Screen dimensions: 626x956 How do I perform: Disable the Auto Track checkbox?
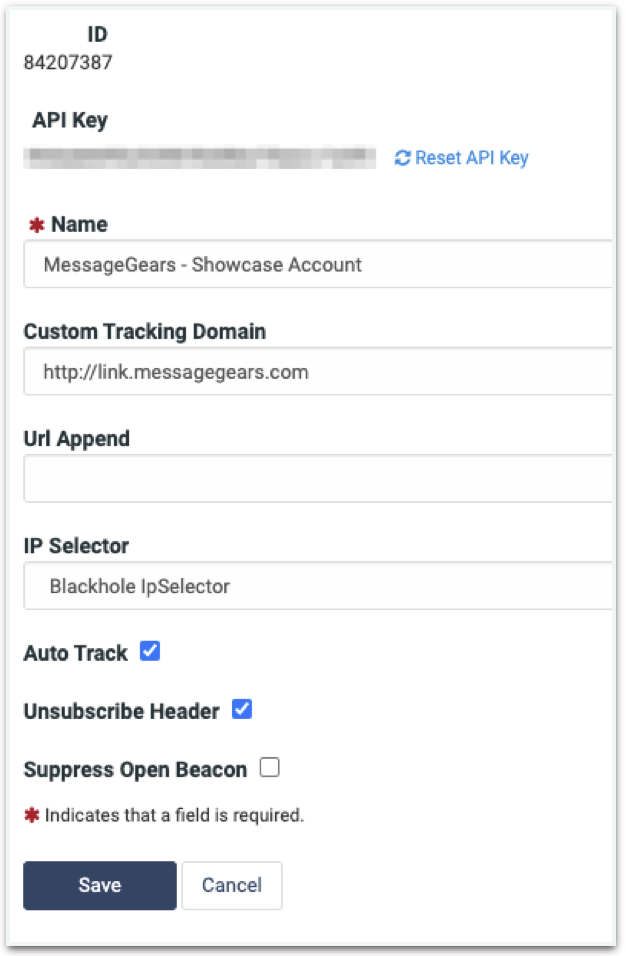(150, 651)
